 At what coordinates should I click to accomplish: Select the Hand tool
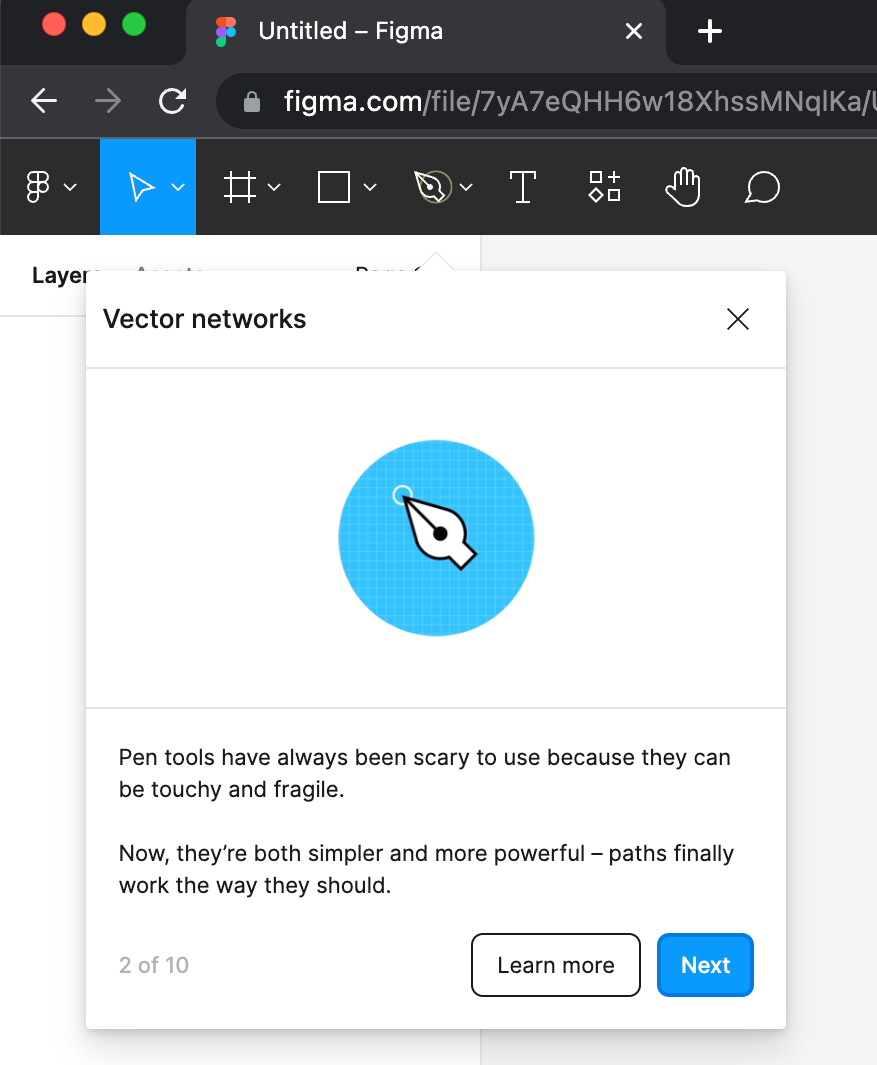pyautogui.click(x=683, y=187)
